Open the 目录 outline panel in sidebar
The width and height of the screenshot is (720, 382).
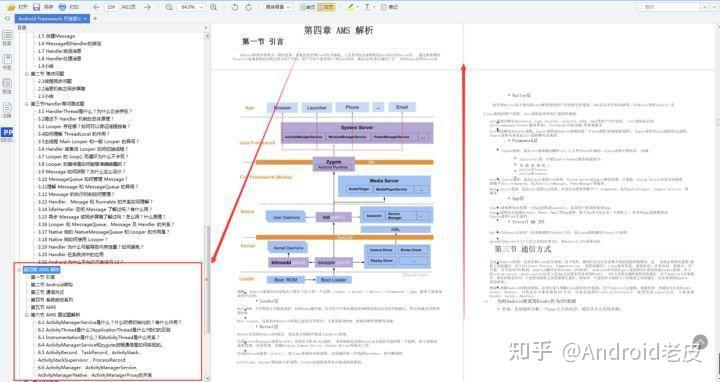pyautogui.click(x=7, y=38)
